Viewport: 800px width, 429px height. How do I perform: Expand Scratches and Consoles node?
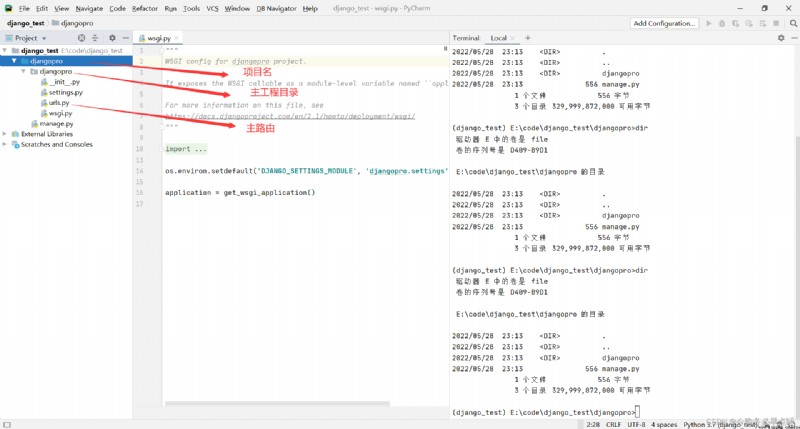click(5, 144)
